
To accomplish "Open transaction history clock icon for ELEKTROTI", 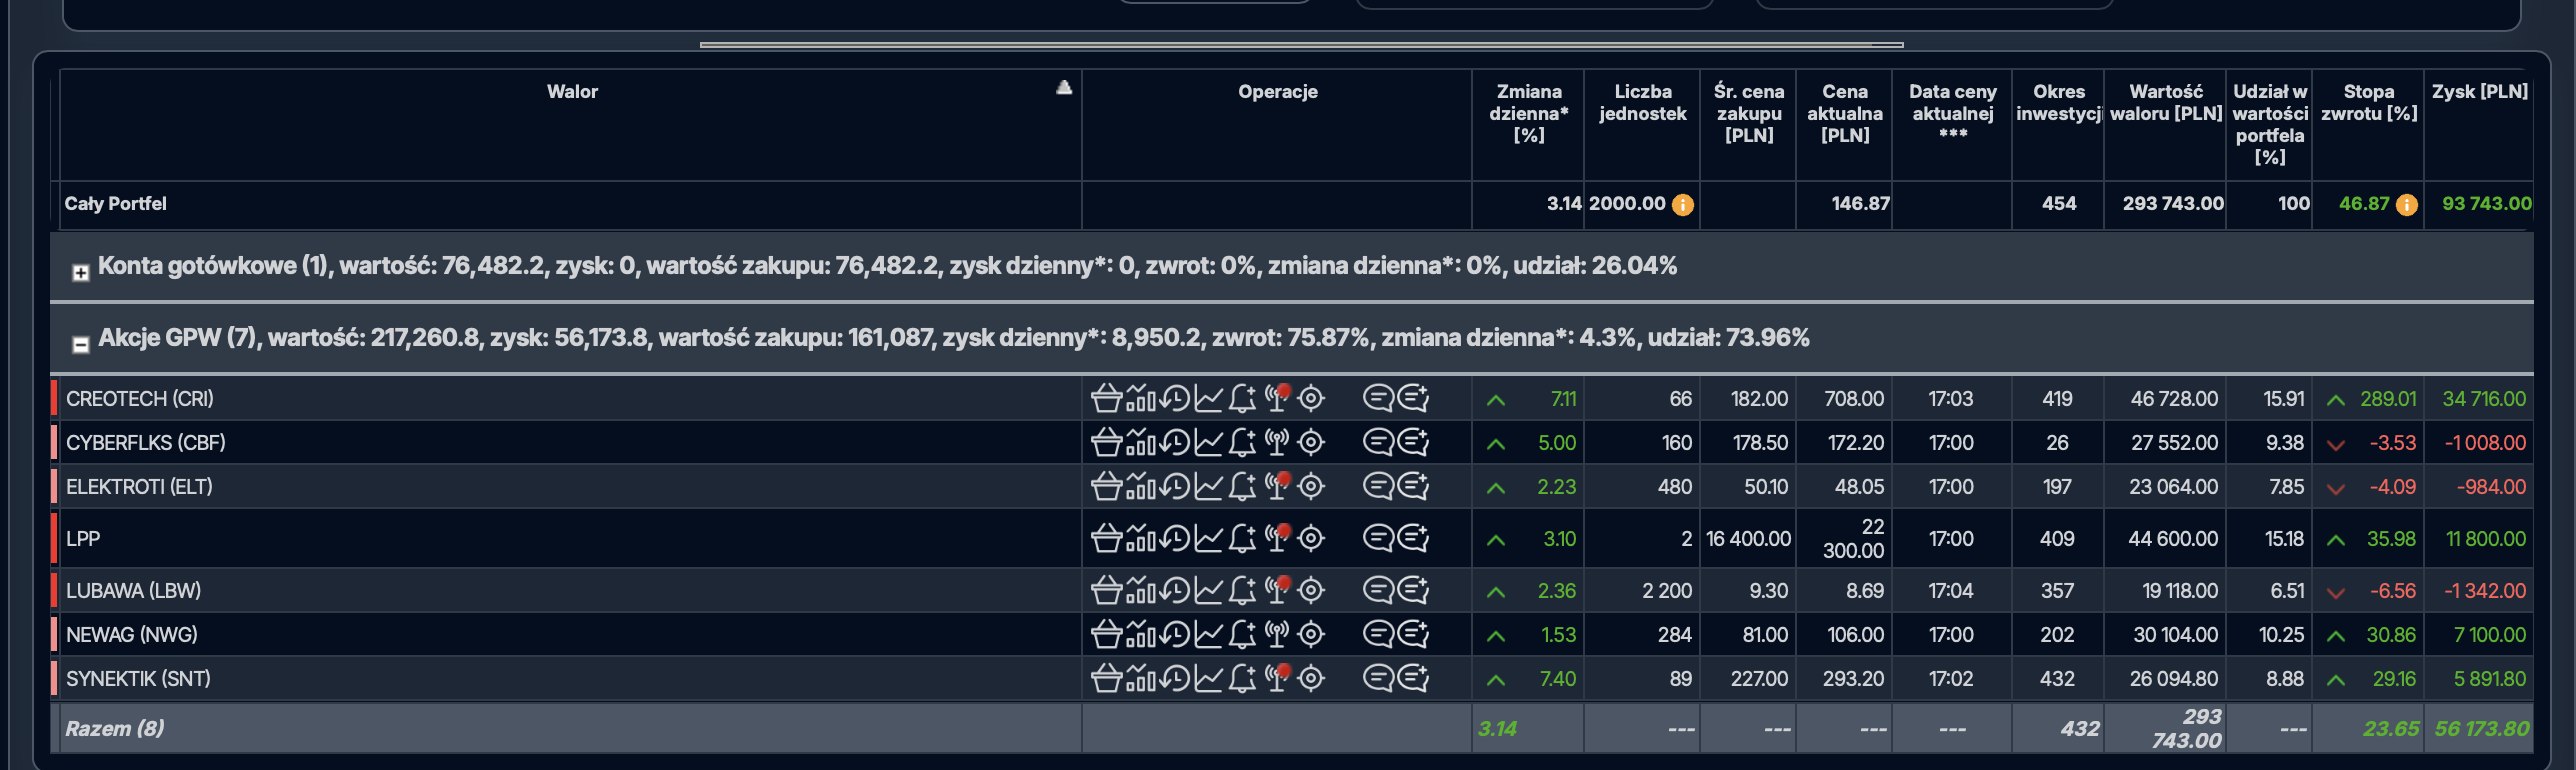I will [x=1175, y=487].
